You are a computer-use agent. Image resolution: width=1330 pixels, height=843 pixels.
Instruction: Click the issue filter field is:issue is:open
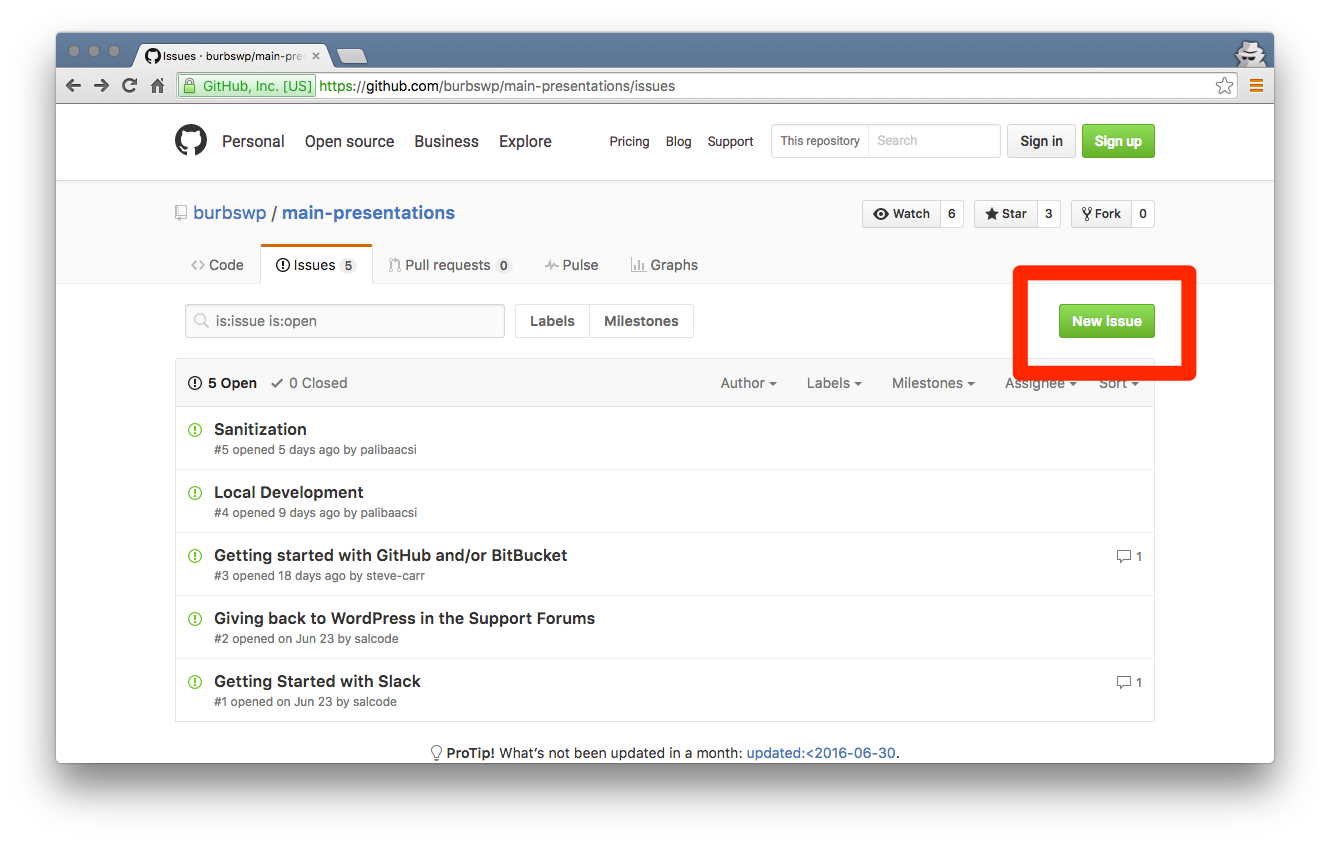345,321
